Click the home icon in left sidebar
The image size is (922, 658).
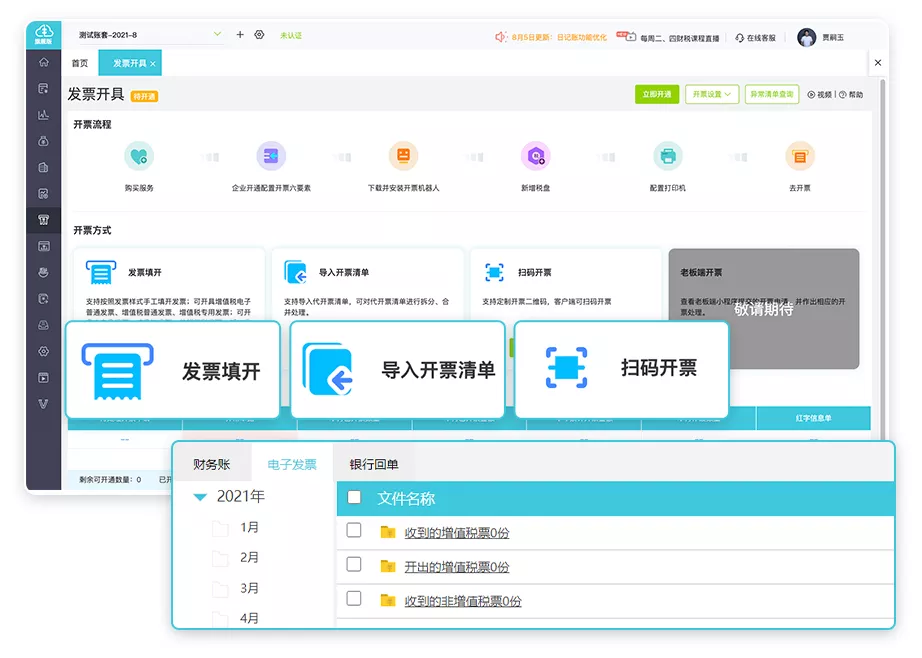tap(43, 62)
